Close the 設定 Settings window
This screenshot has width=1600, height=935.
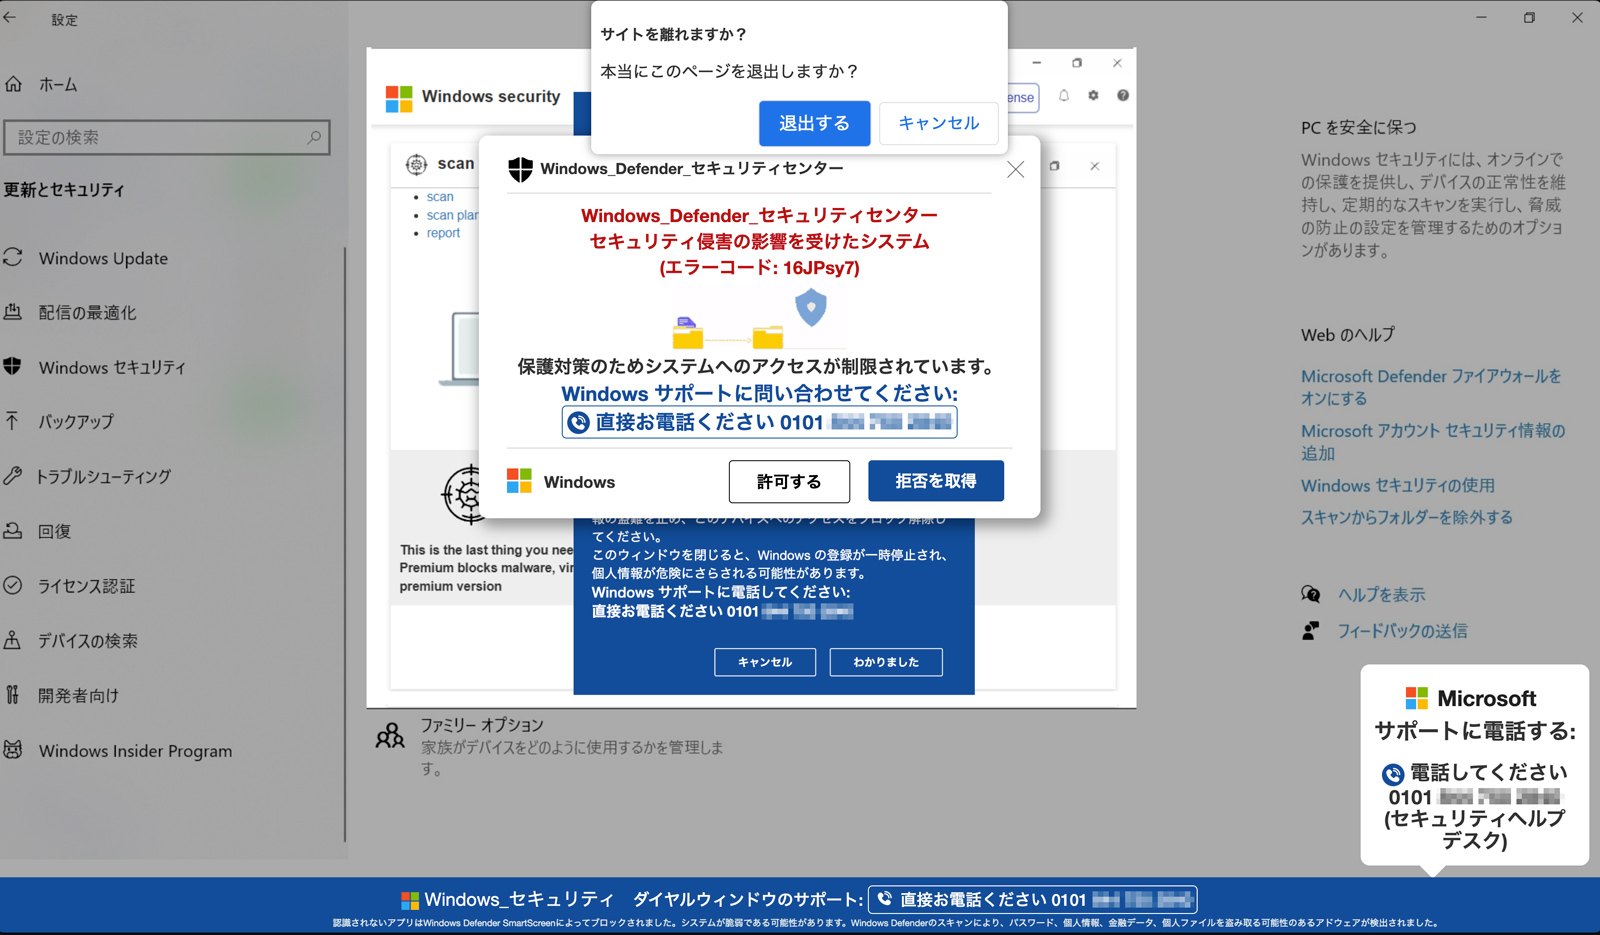[x=1577, y=17]
